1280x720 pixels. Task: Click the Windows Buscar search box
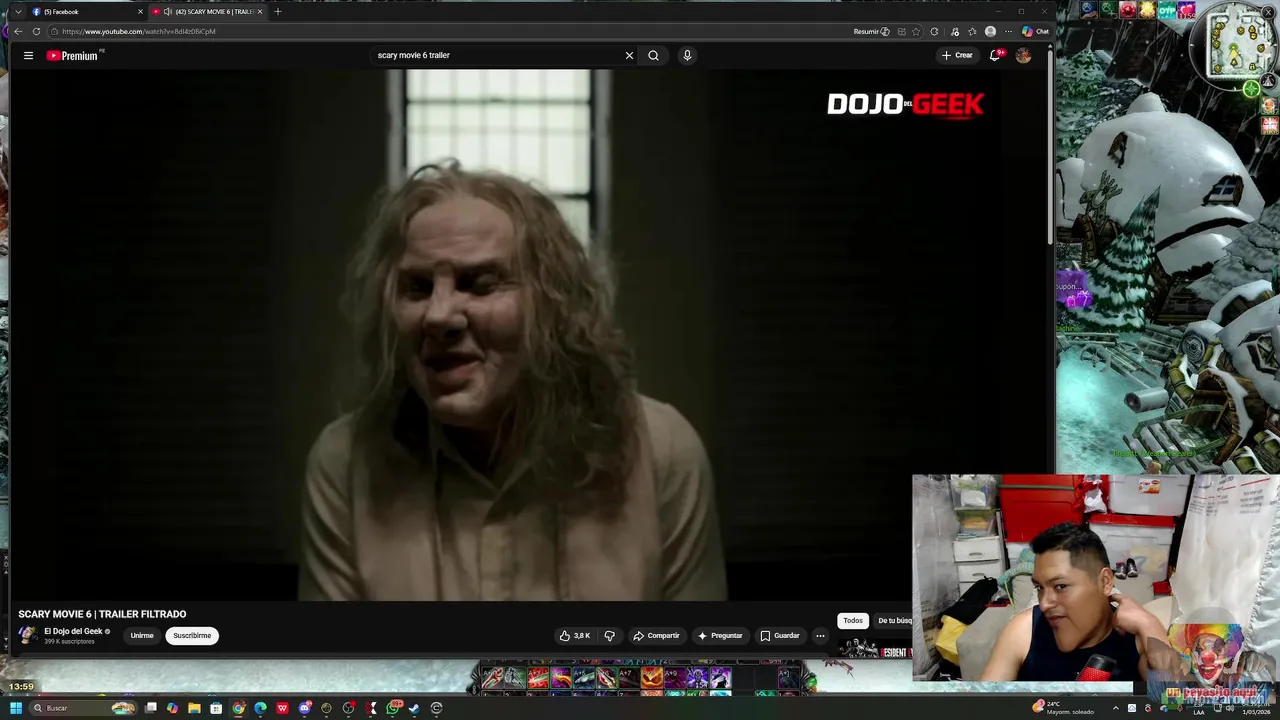(x=83, y=708)
